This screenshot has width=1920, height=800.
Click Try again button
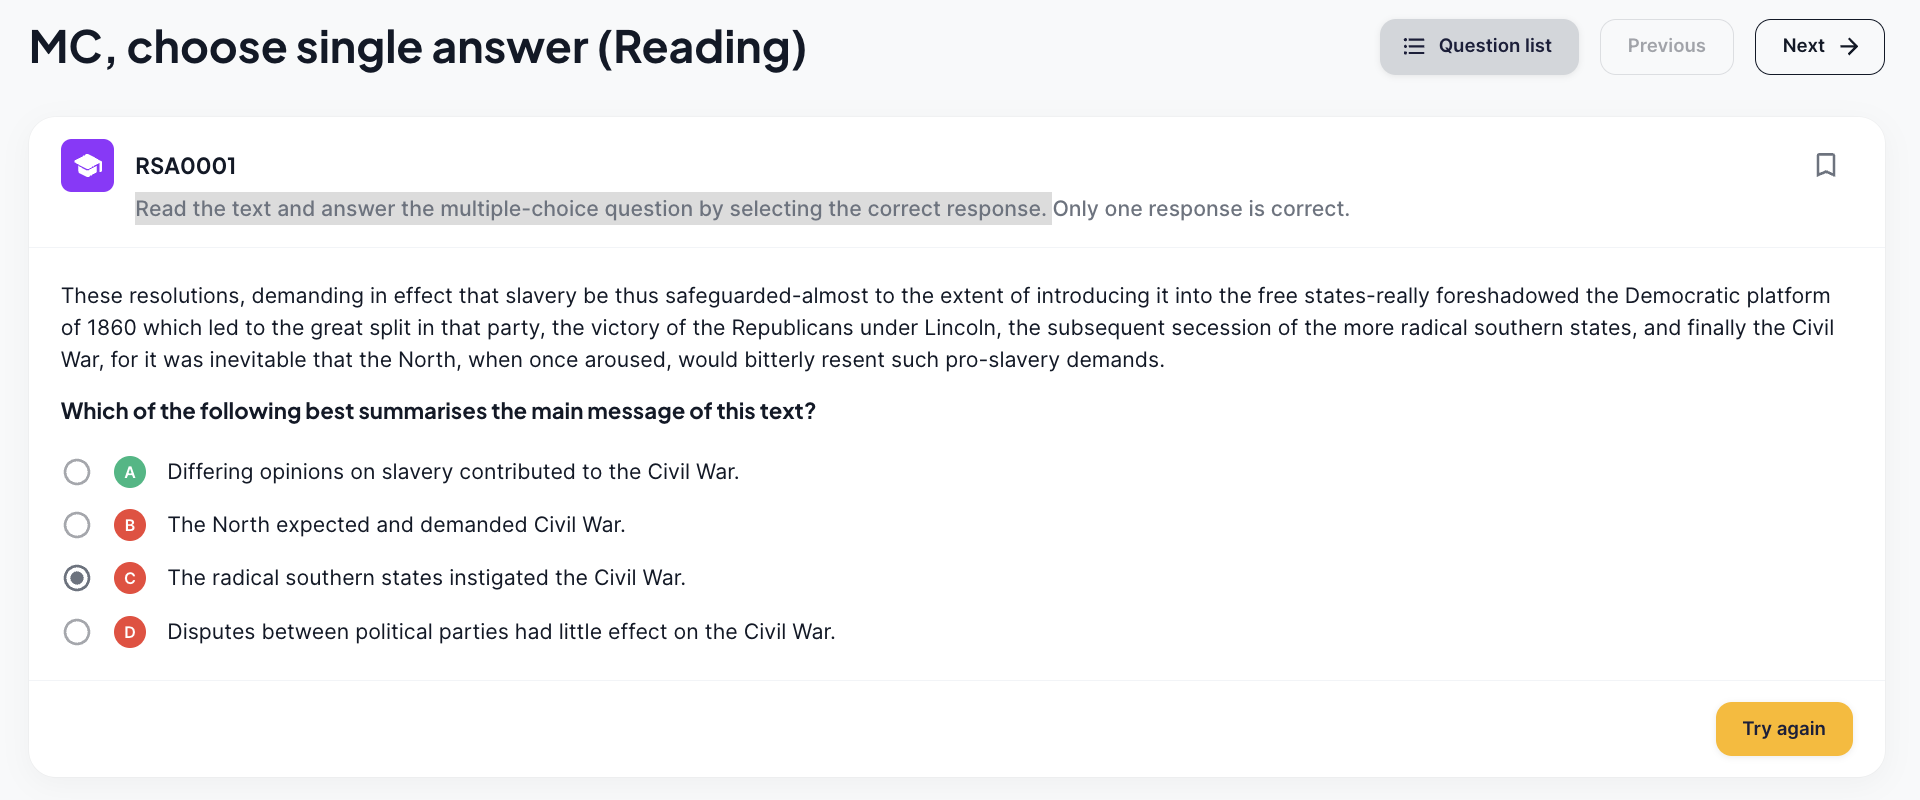(x=1784, y=729)
